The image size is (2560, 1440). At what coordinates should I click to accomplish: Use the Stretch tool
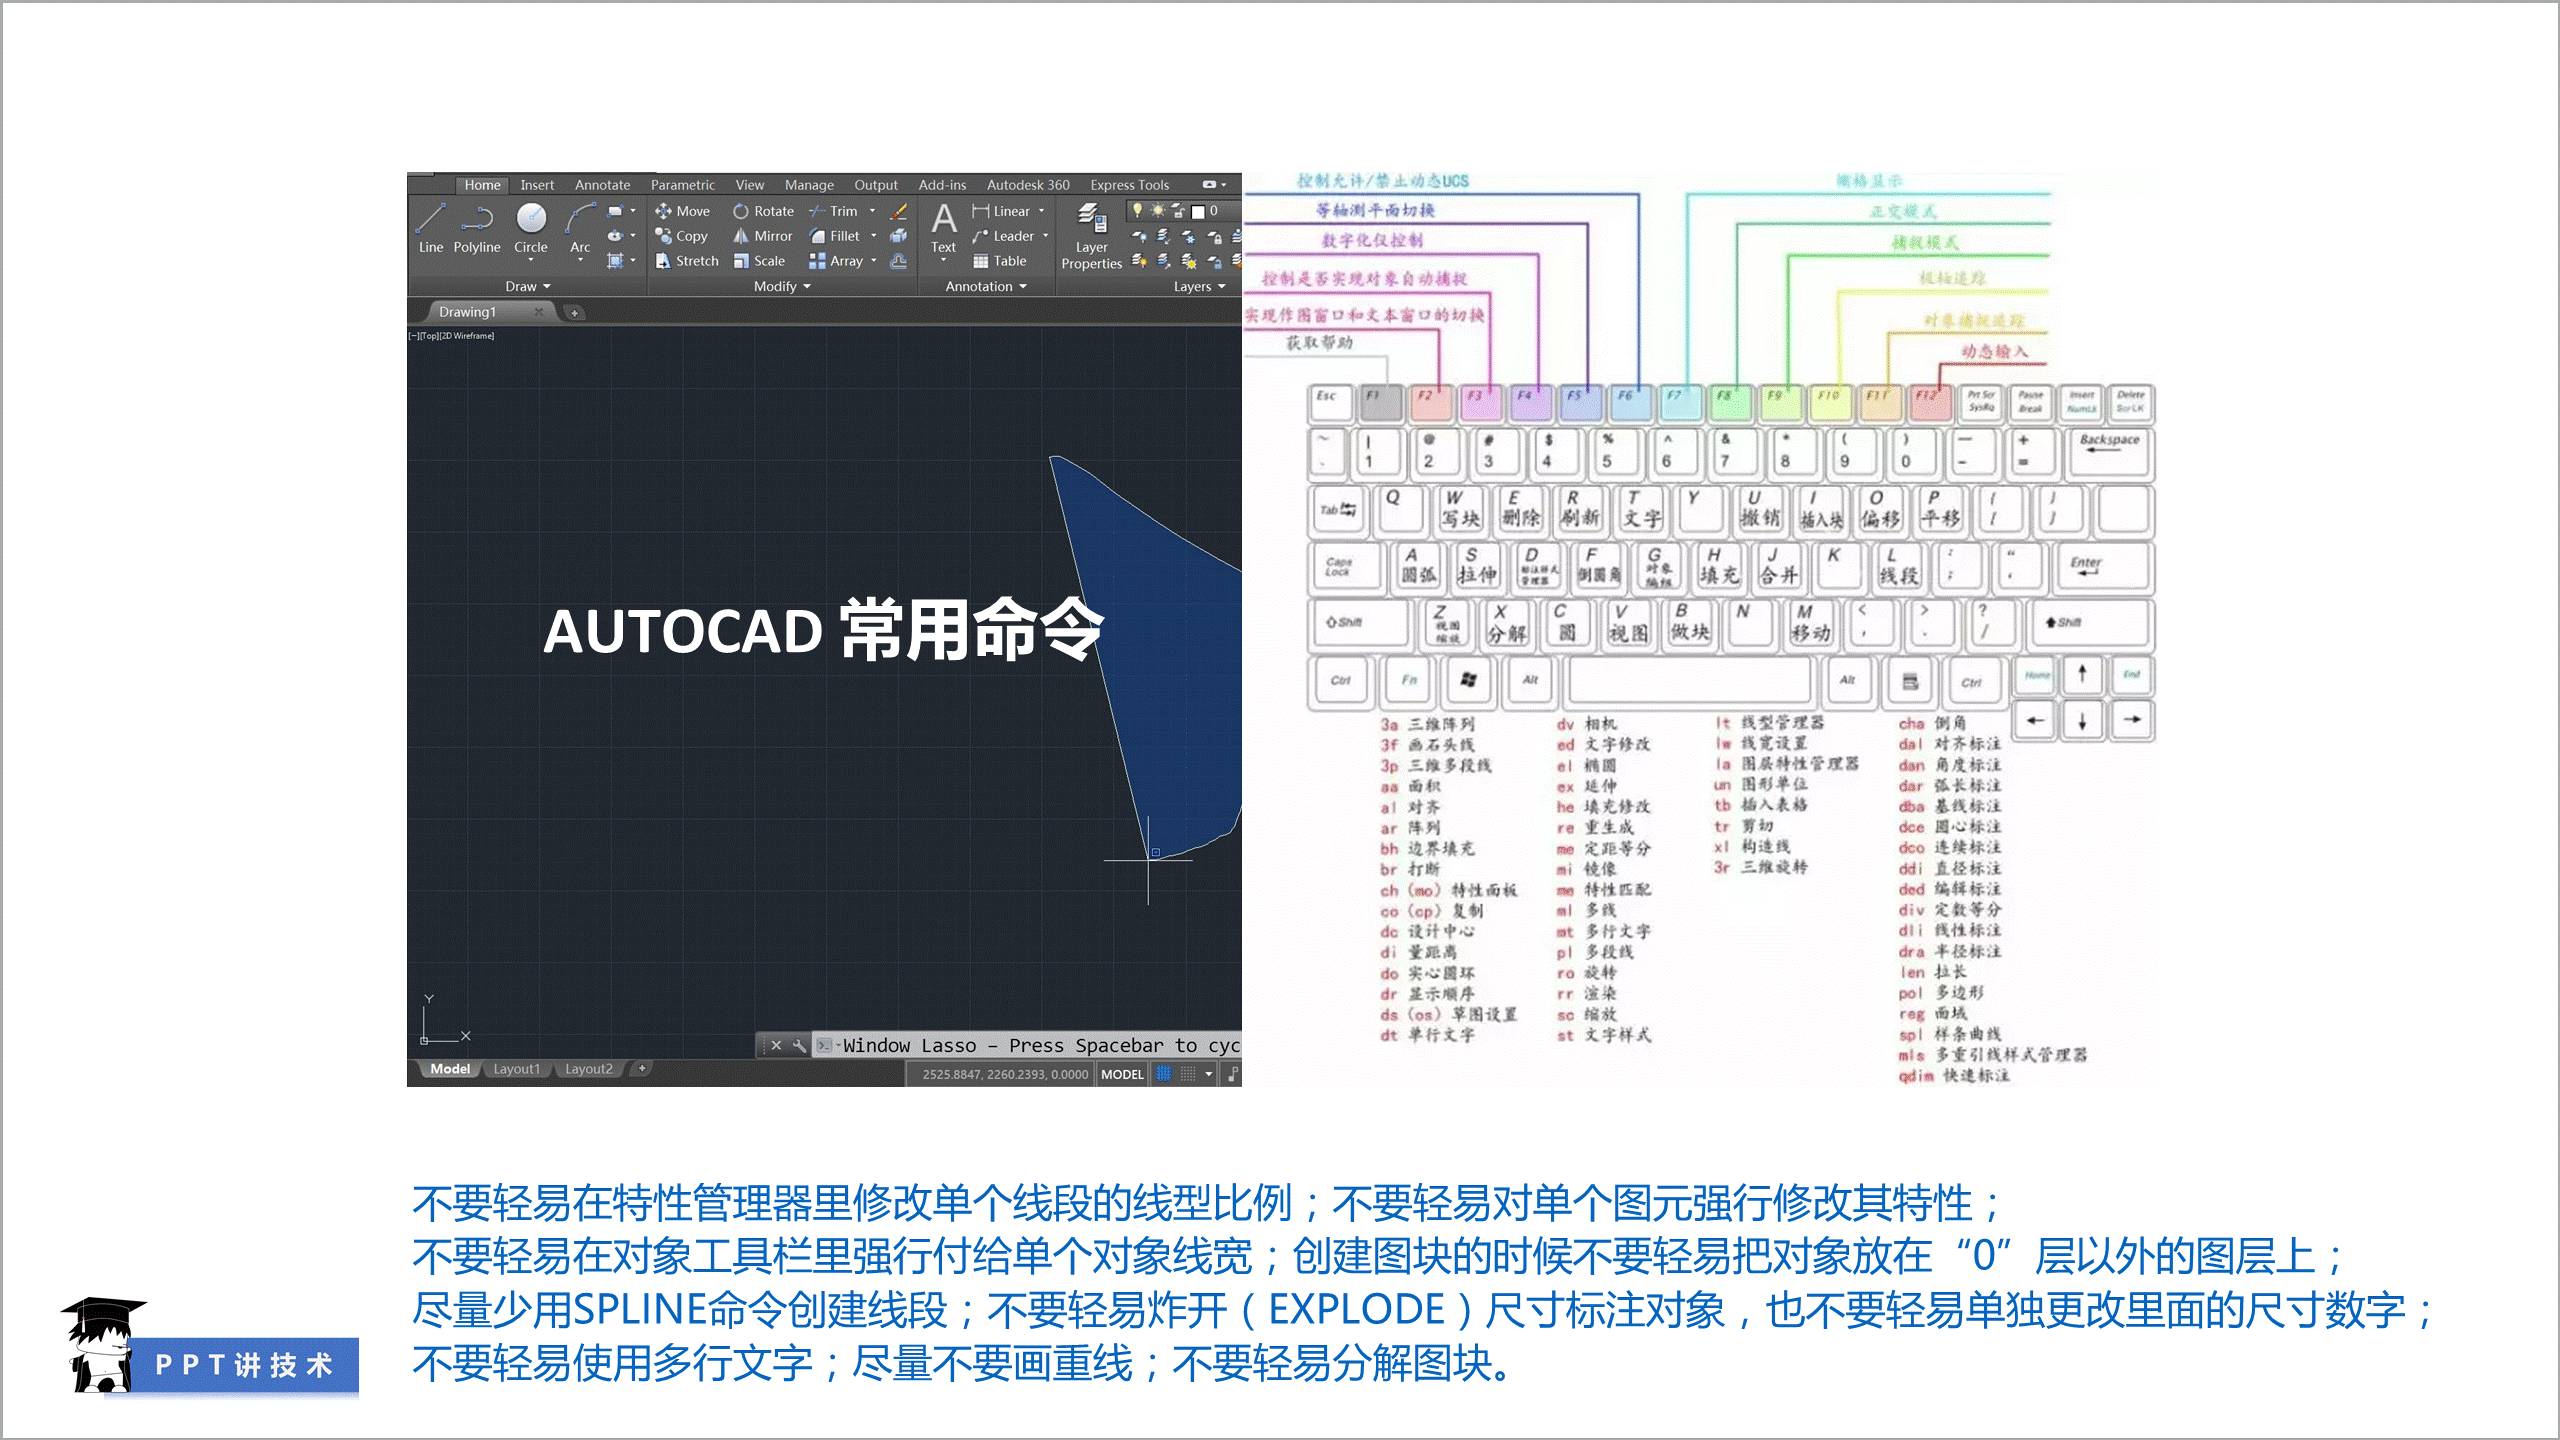coord(687,261)
